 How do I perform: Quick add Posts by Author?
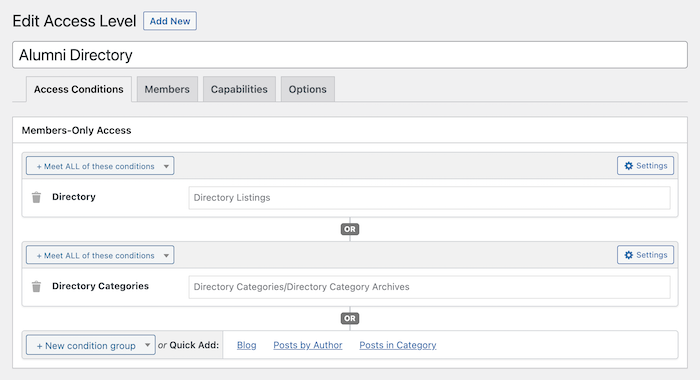[x=308, y=345]
